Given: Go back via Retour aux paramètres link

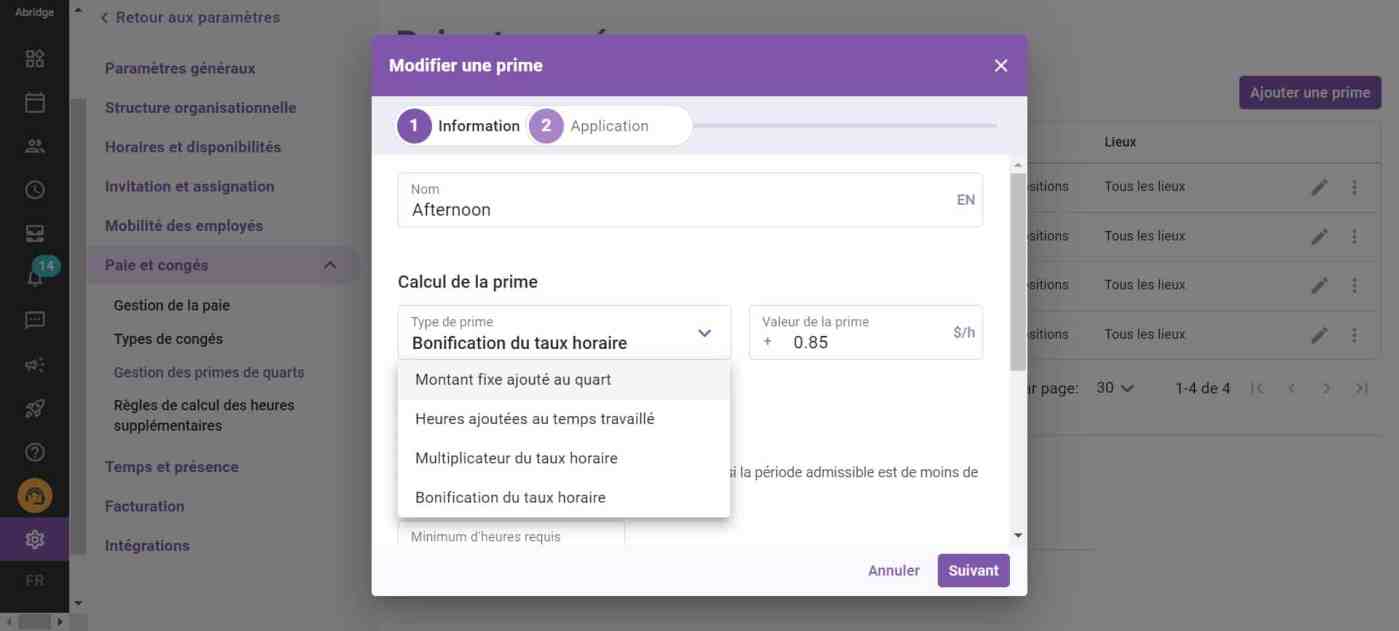Looking at the screenshot, I should tap(190, 16).
